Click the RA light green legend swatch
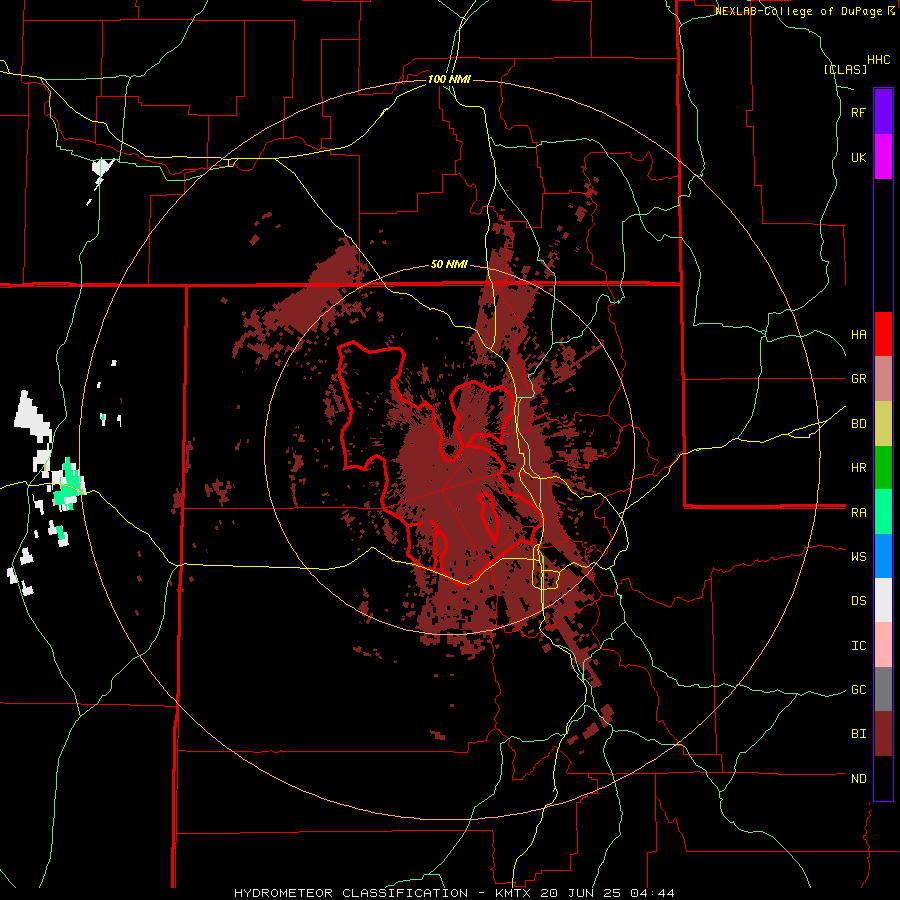Image resolution: width=900 pixels, height=900 pixels. [x=883, y=512]
